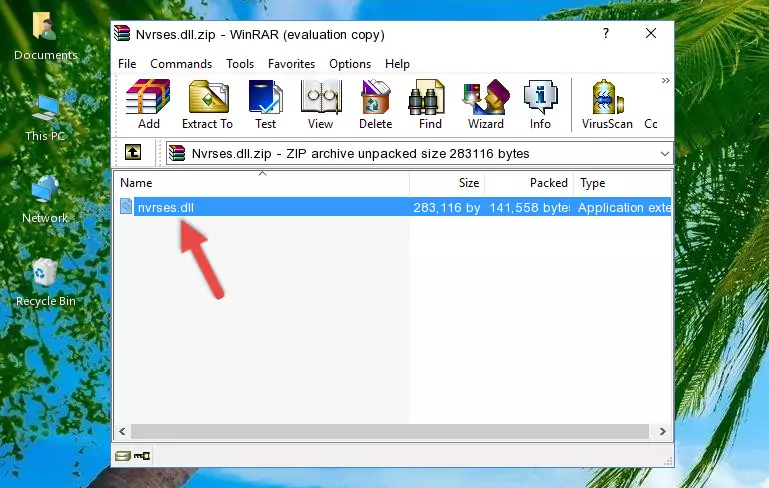The height and width of the screenshot is (488, 769).
Task: Open the Favorites menu
Action: pyautogui.click(x=291, y=64)
